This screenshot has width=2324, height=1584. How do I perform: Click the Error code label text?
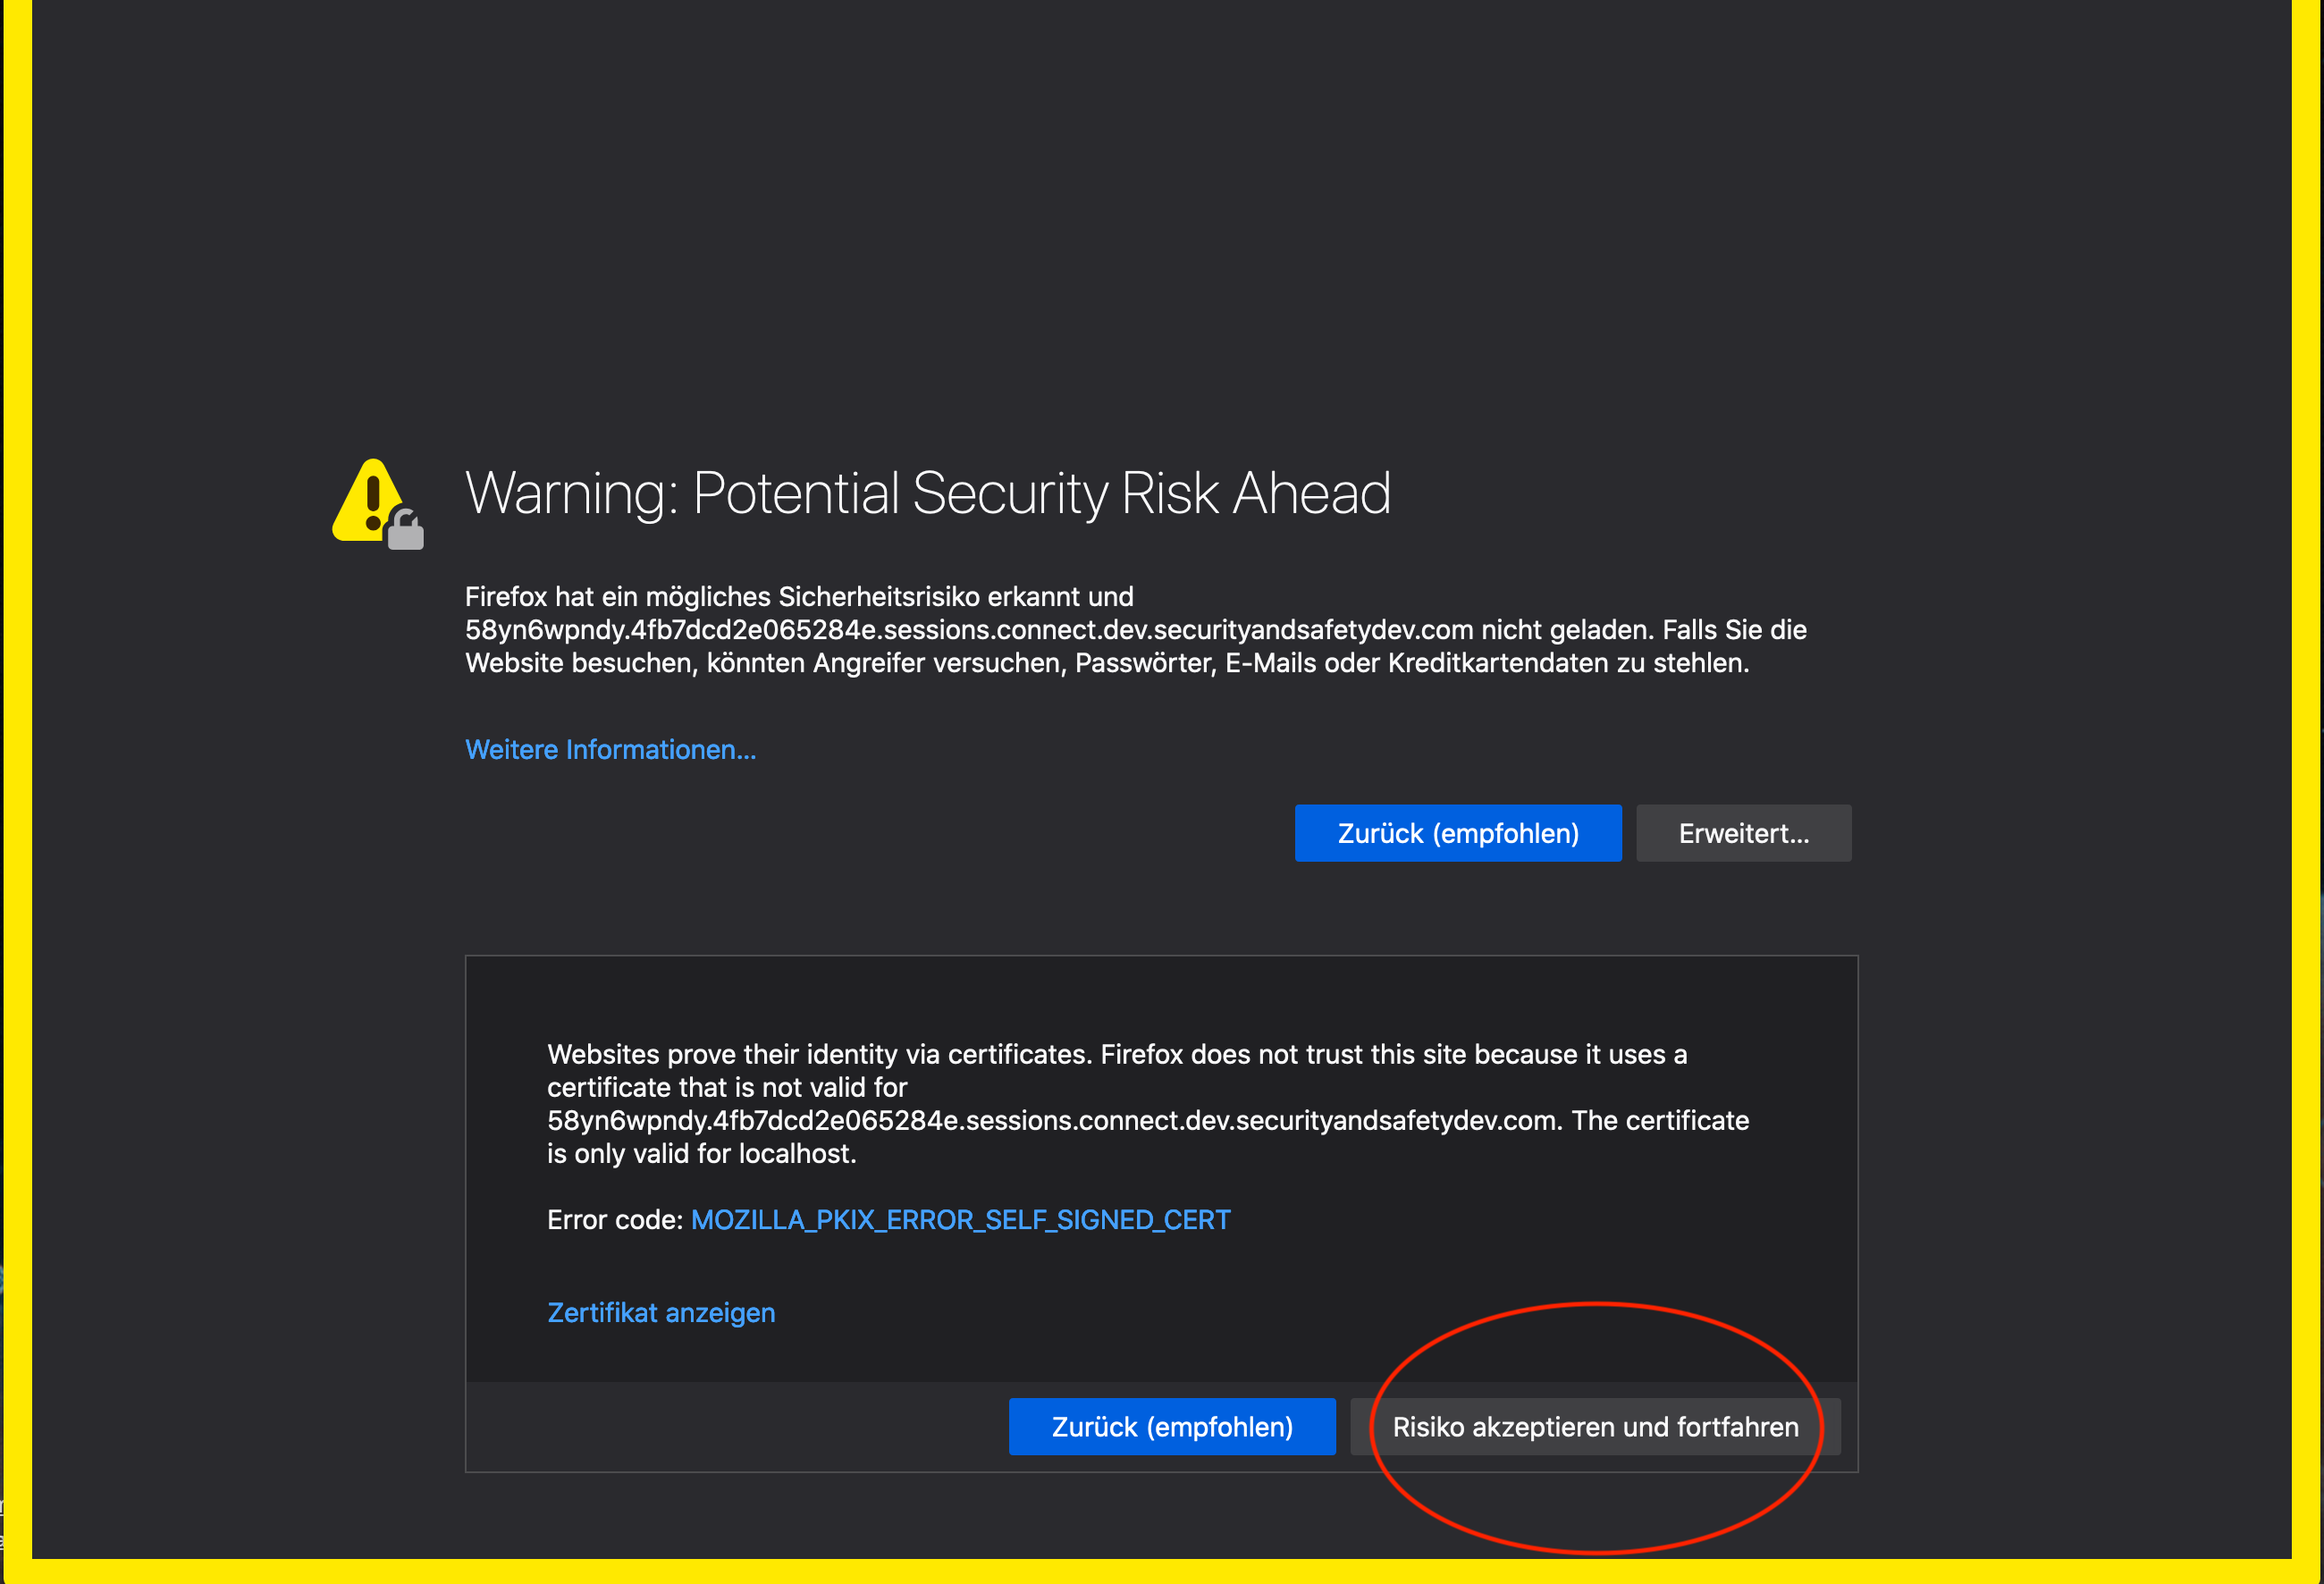click(614, 1219)
